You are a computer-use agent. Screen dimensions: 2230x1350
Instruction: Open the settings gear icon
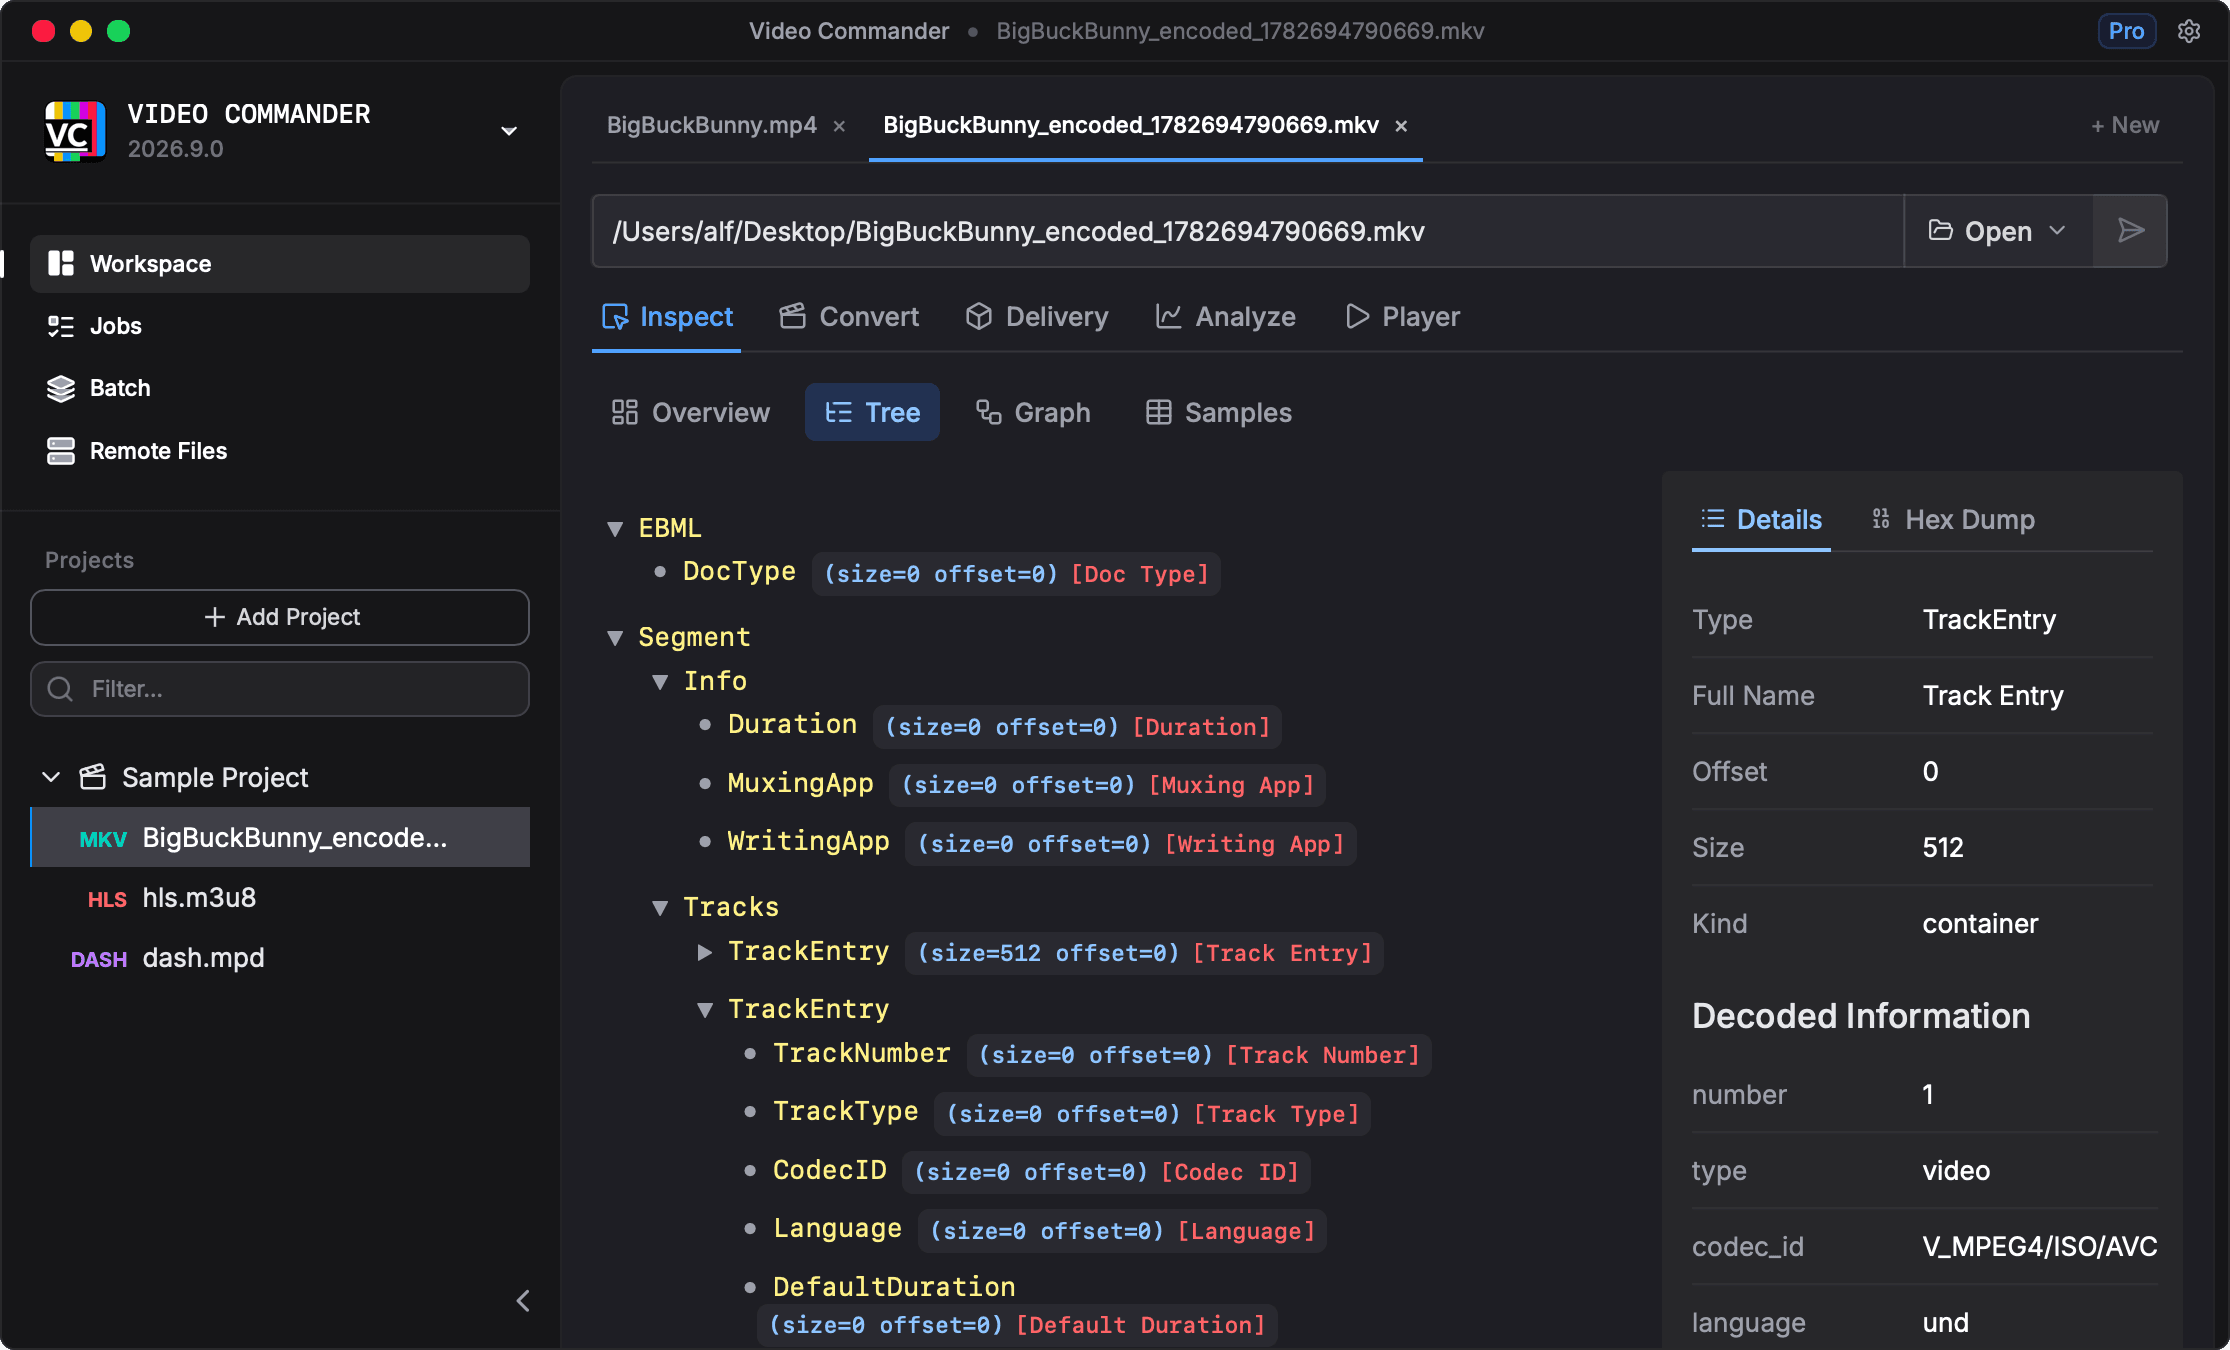click(2189, 31)
